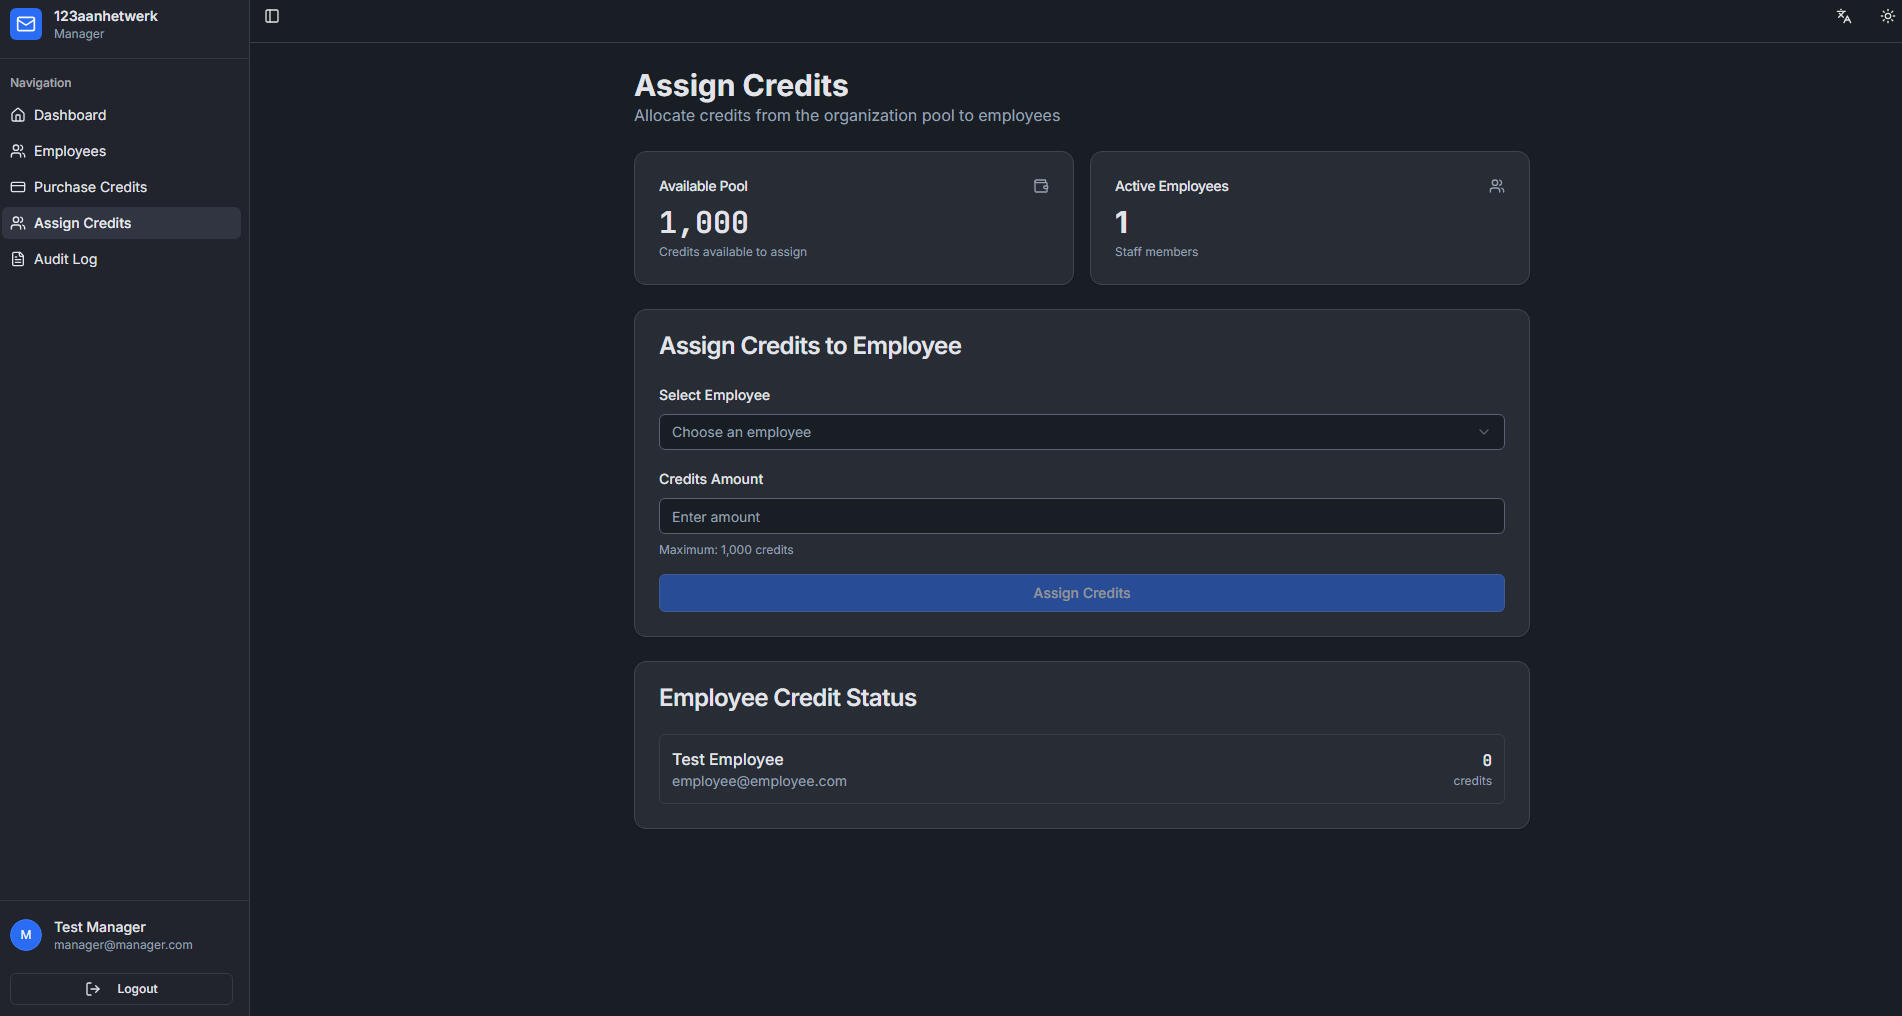Expand the employee selector via its chevron

coord(1484,432)
